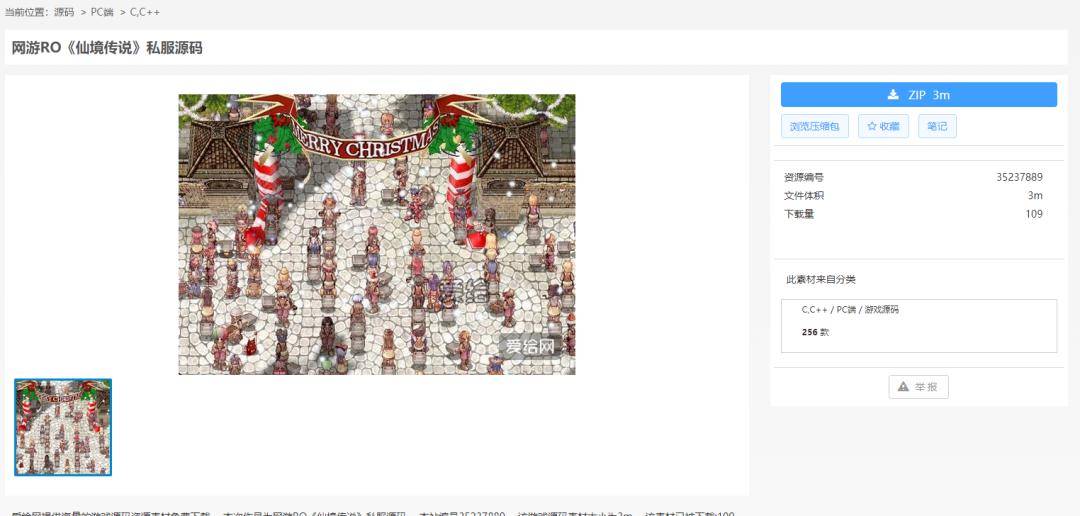Click the warning triangle icon beside 举报
Screen dimensions: 1080x516
(903, 387)
